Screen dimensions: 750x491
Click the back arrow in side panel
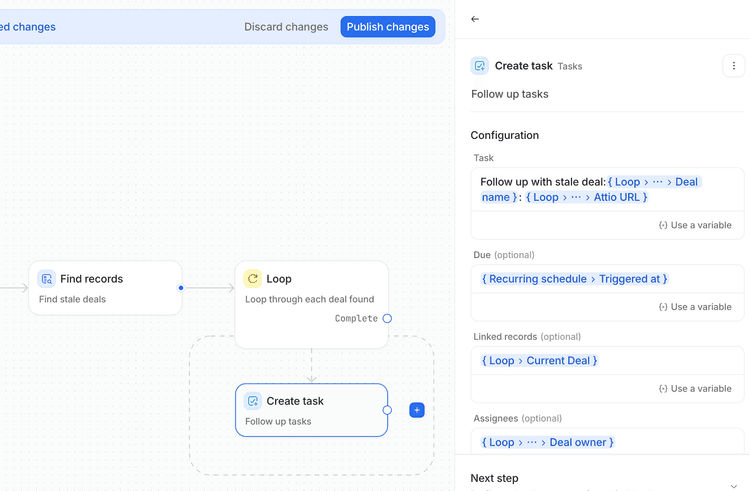(474, 19)
